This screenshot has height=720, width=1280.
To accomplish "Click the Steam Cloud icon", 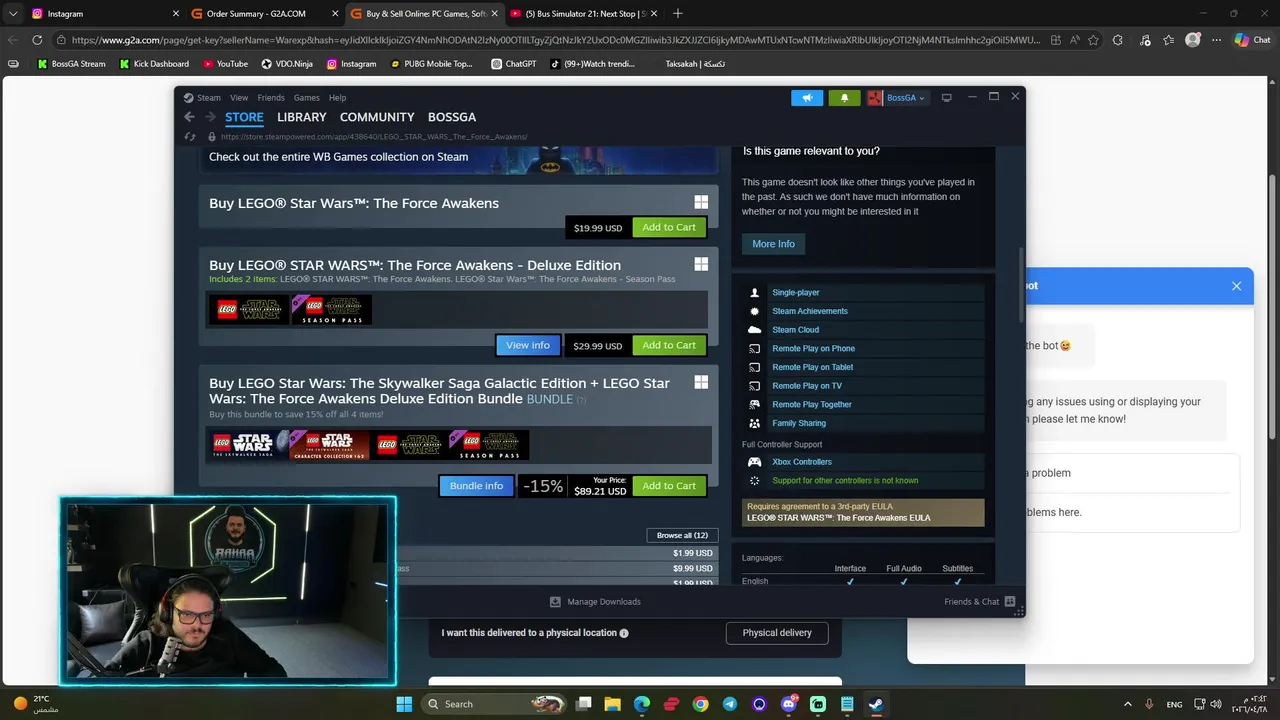I will [755, 329].
